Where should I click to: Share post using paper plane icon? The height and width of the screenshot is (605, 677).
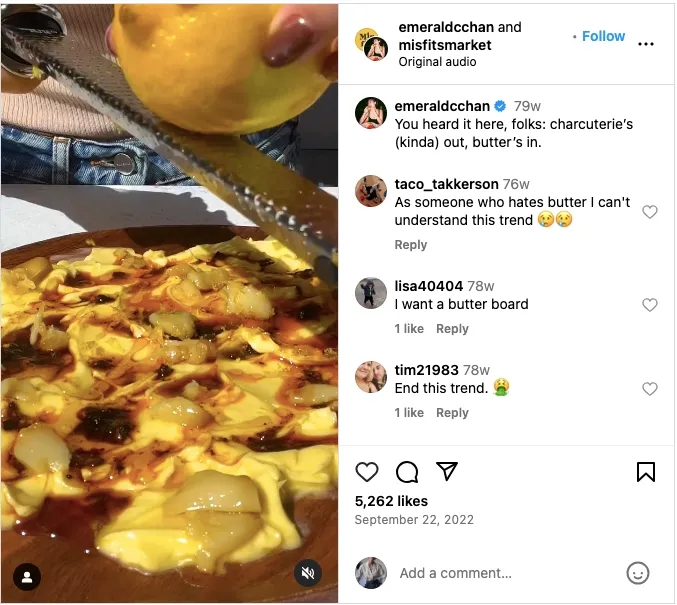pos(447,472)
